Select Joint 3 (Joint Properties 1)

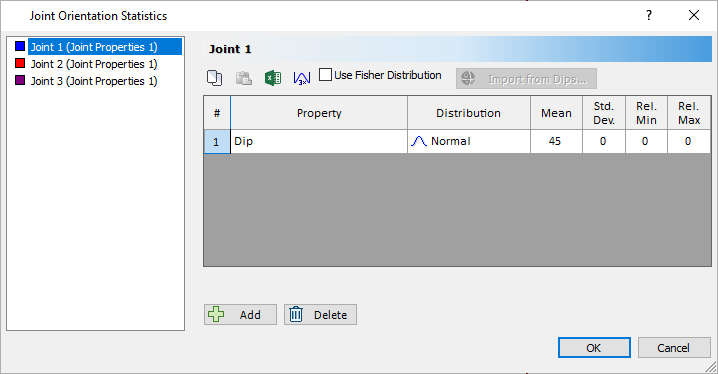point(94,81)
